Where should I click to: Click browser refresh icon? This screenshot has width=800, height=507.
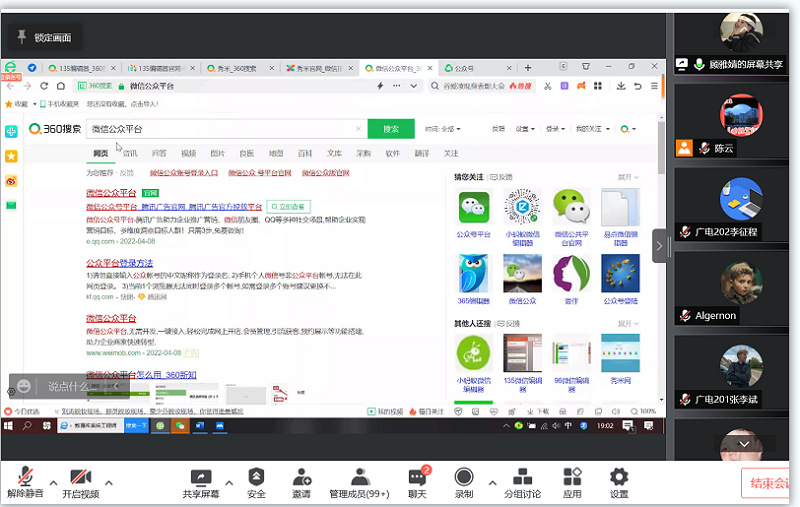44,86
